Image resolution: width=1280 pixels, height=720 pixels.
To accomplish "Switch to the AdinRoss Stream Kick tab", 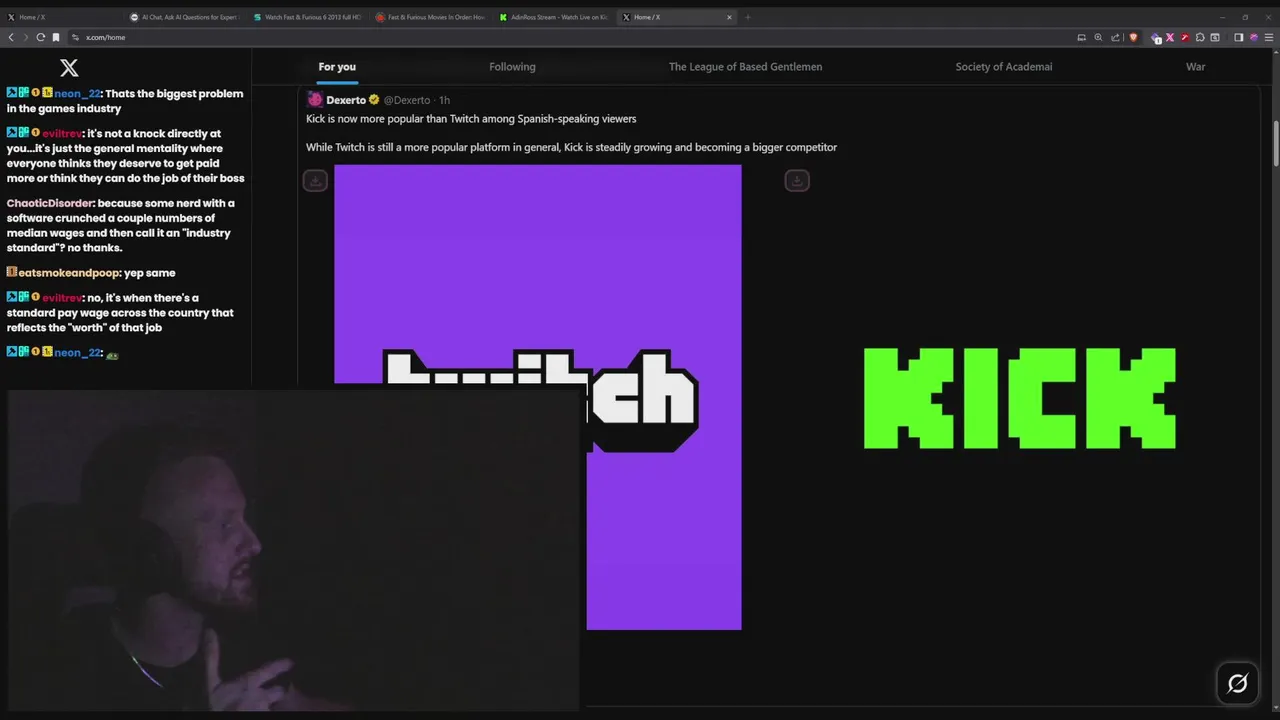I will coord(554,17).
